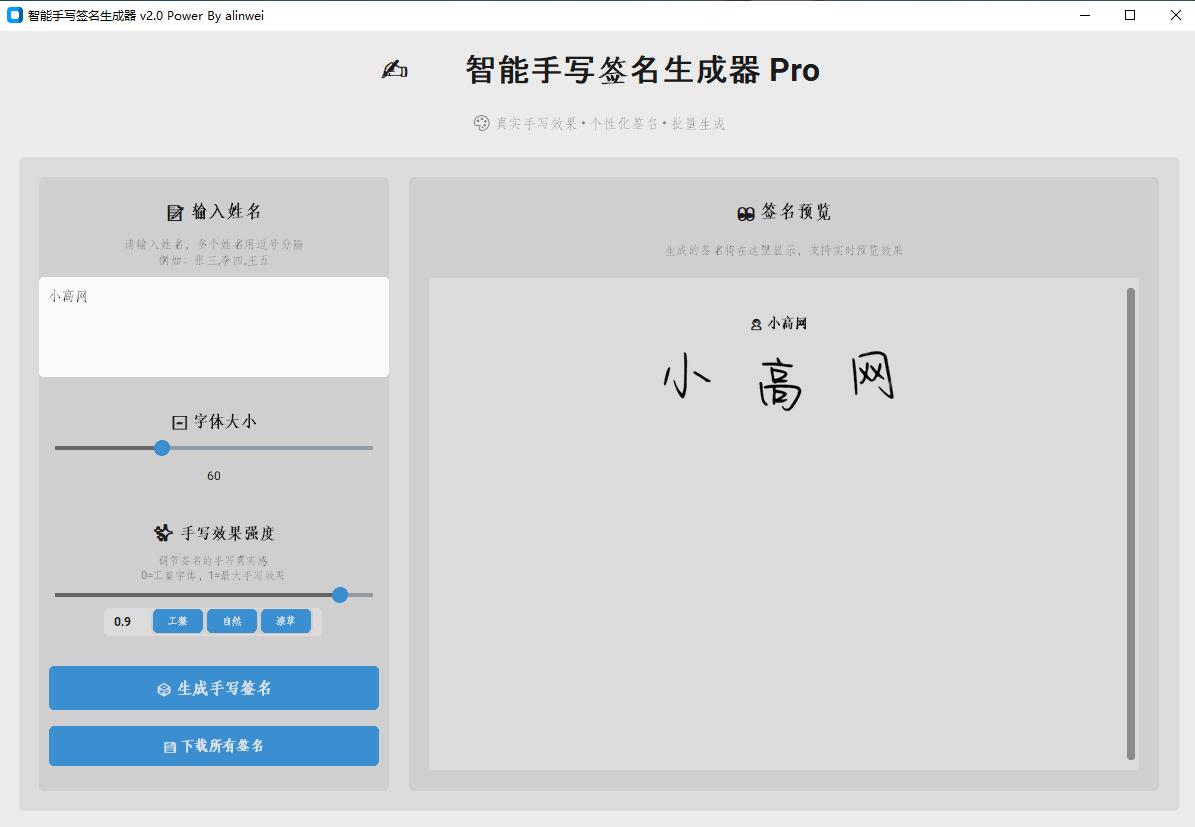Viewport: 1195px width, 827px height.
Task: Click the 输入姓名 heading text
Action: pyautogui.click(x=226, y=211)
